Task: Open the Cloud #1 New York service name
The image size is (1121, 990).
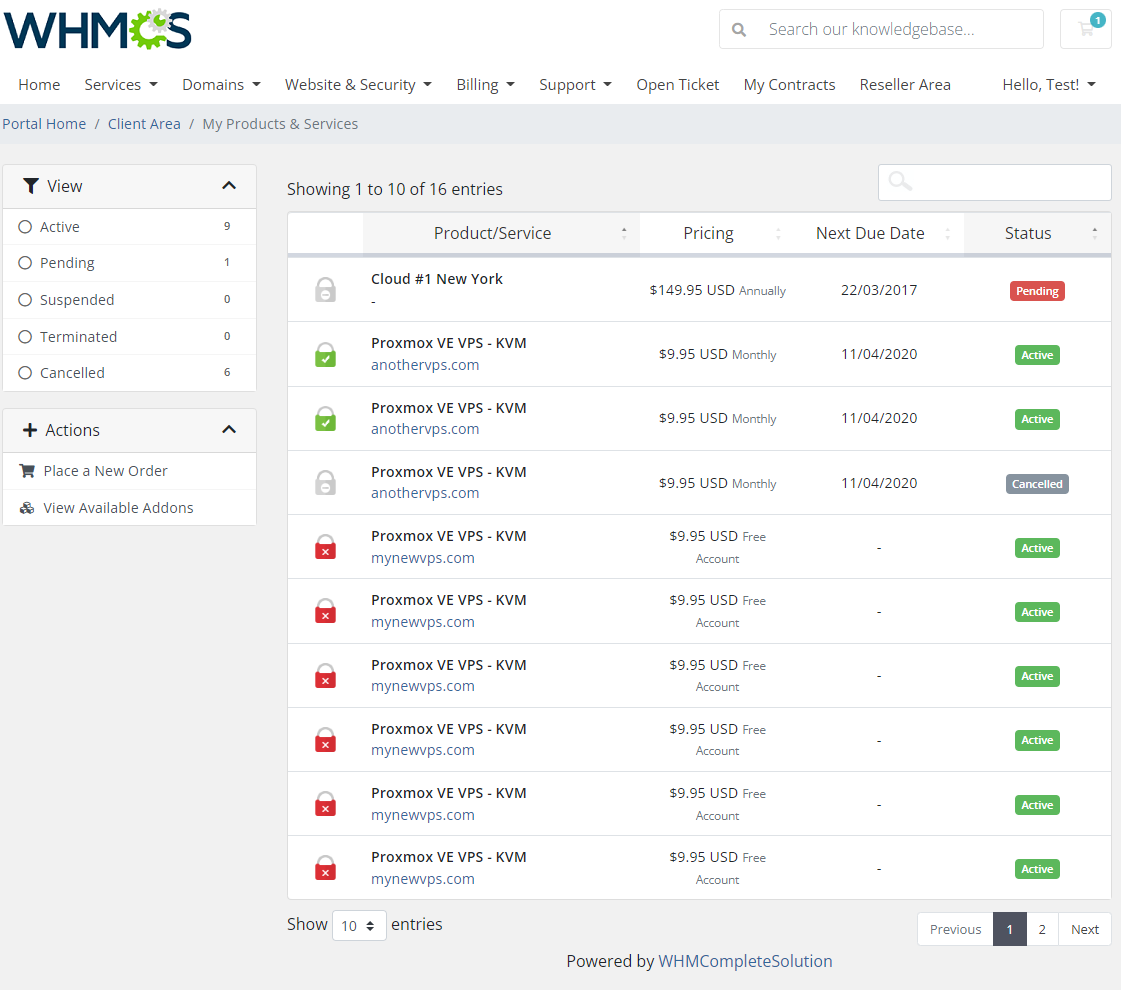Action: click(x=437, y=279)
